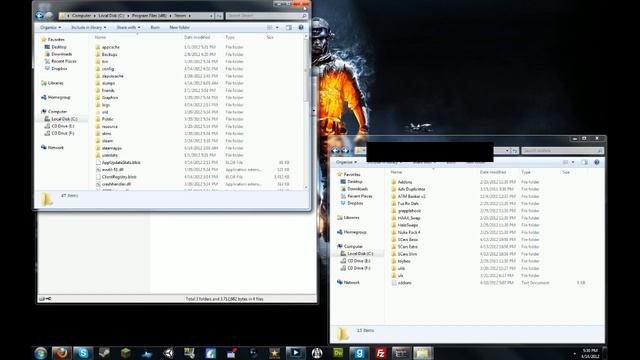
Task: Click Computer in Steam window address bar
Action: [82, 16]
